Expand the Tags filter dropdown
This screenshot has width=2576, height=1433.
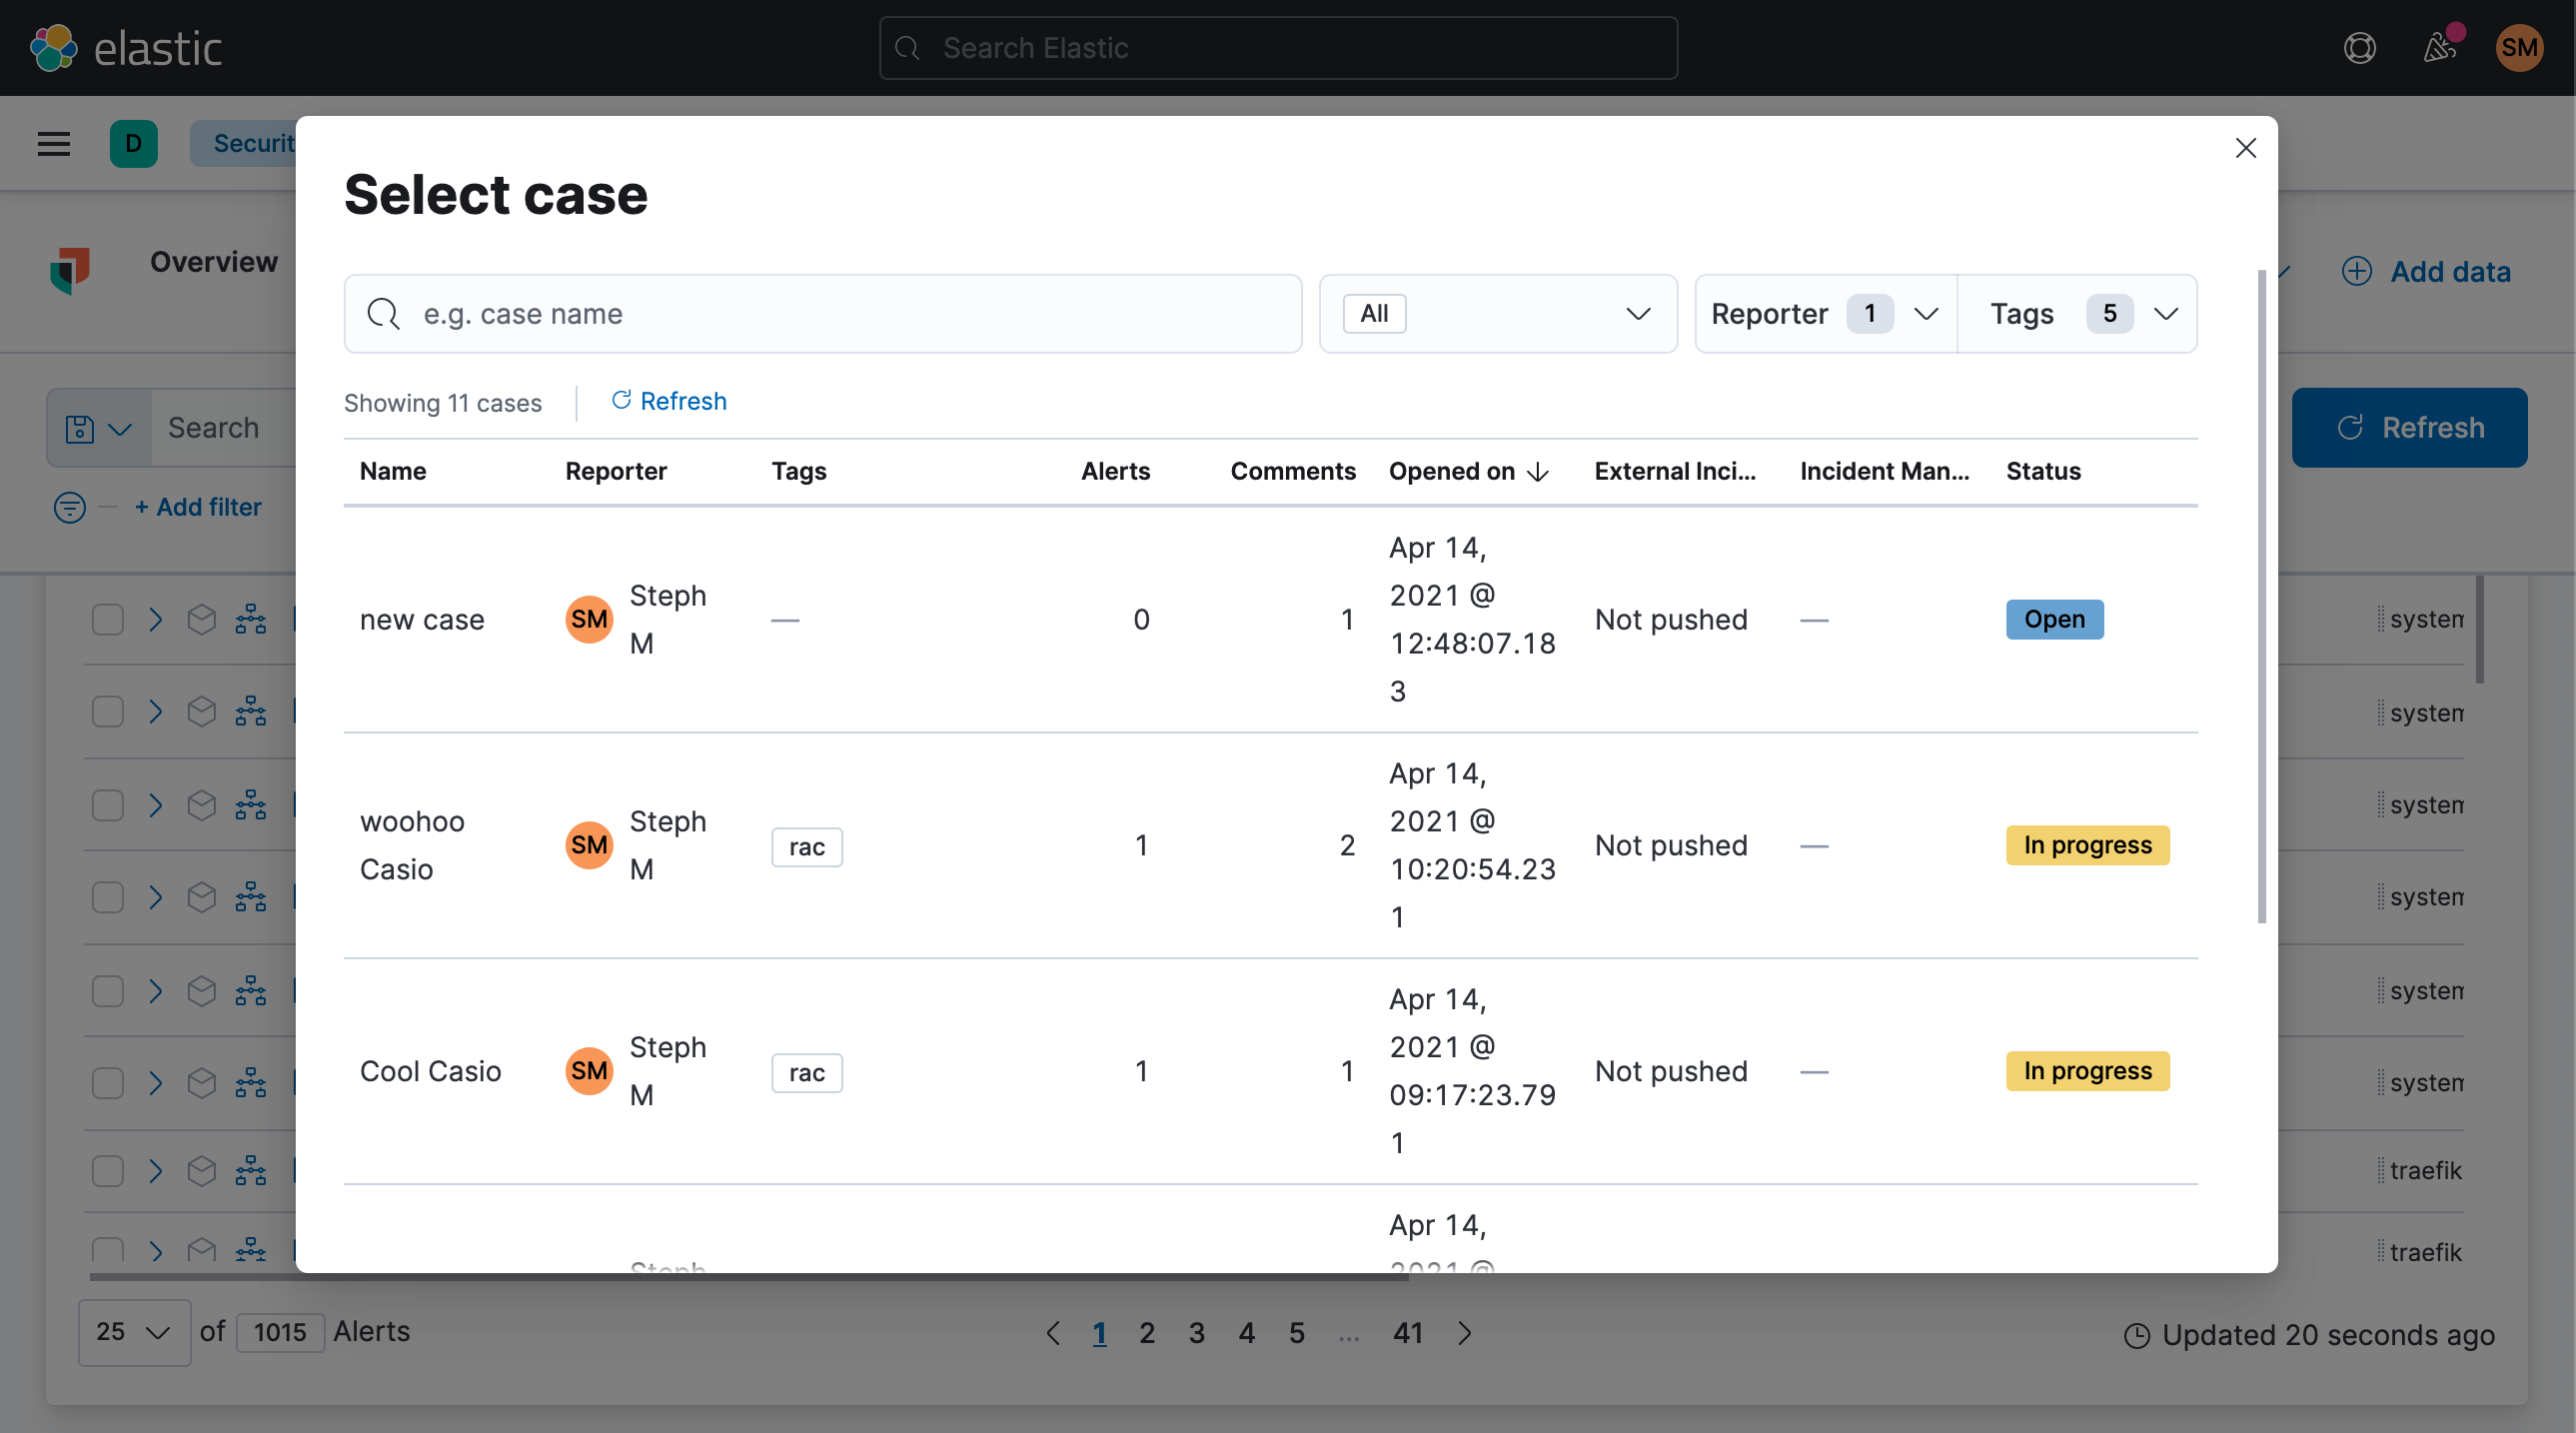pyautogui.click(x=2078, y=314)
